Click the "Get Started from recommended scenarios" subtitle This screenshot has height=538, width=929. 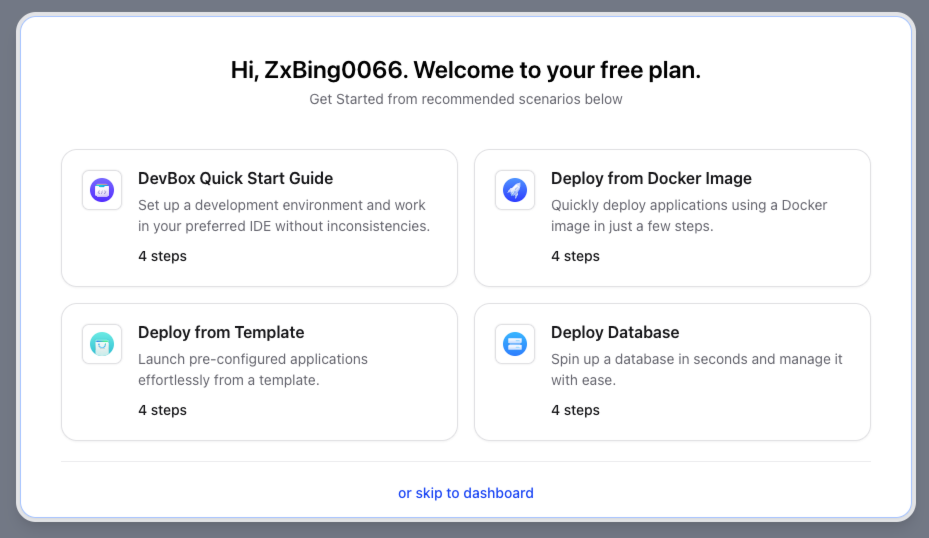tap(465, 99)
